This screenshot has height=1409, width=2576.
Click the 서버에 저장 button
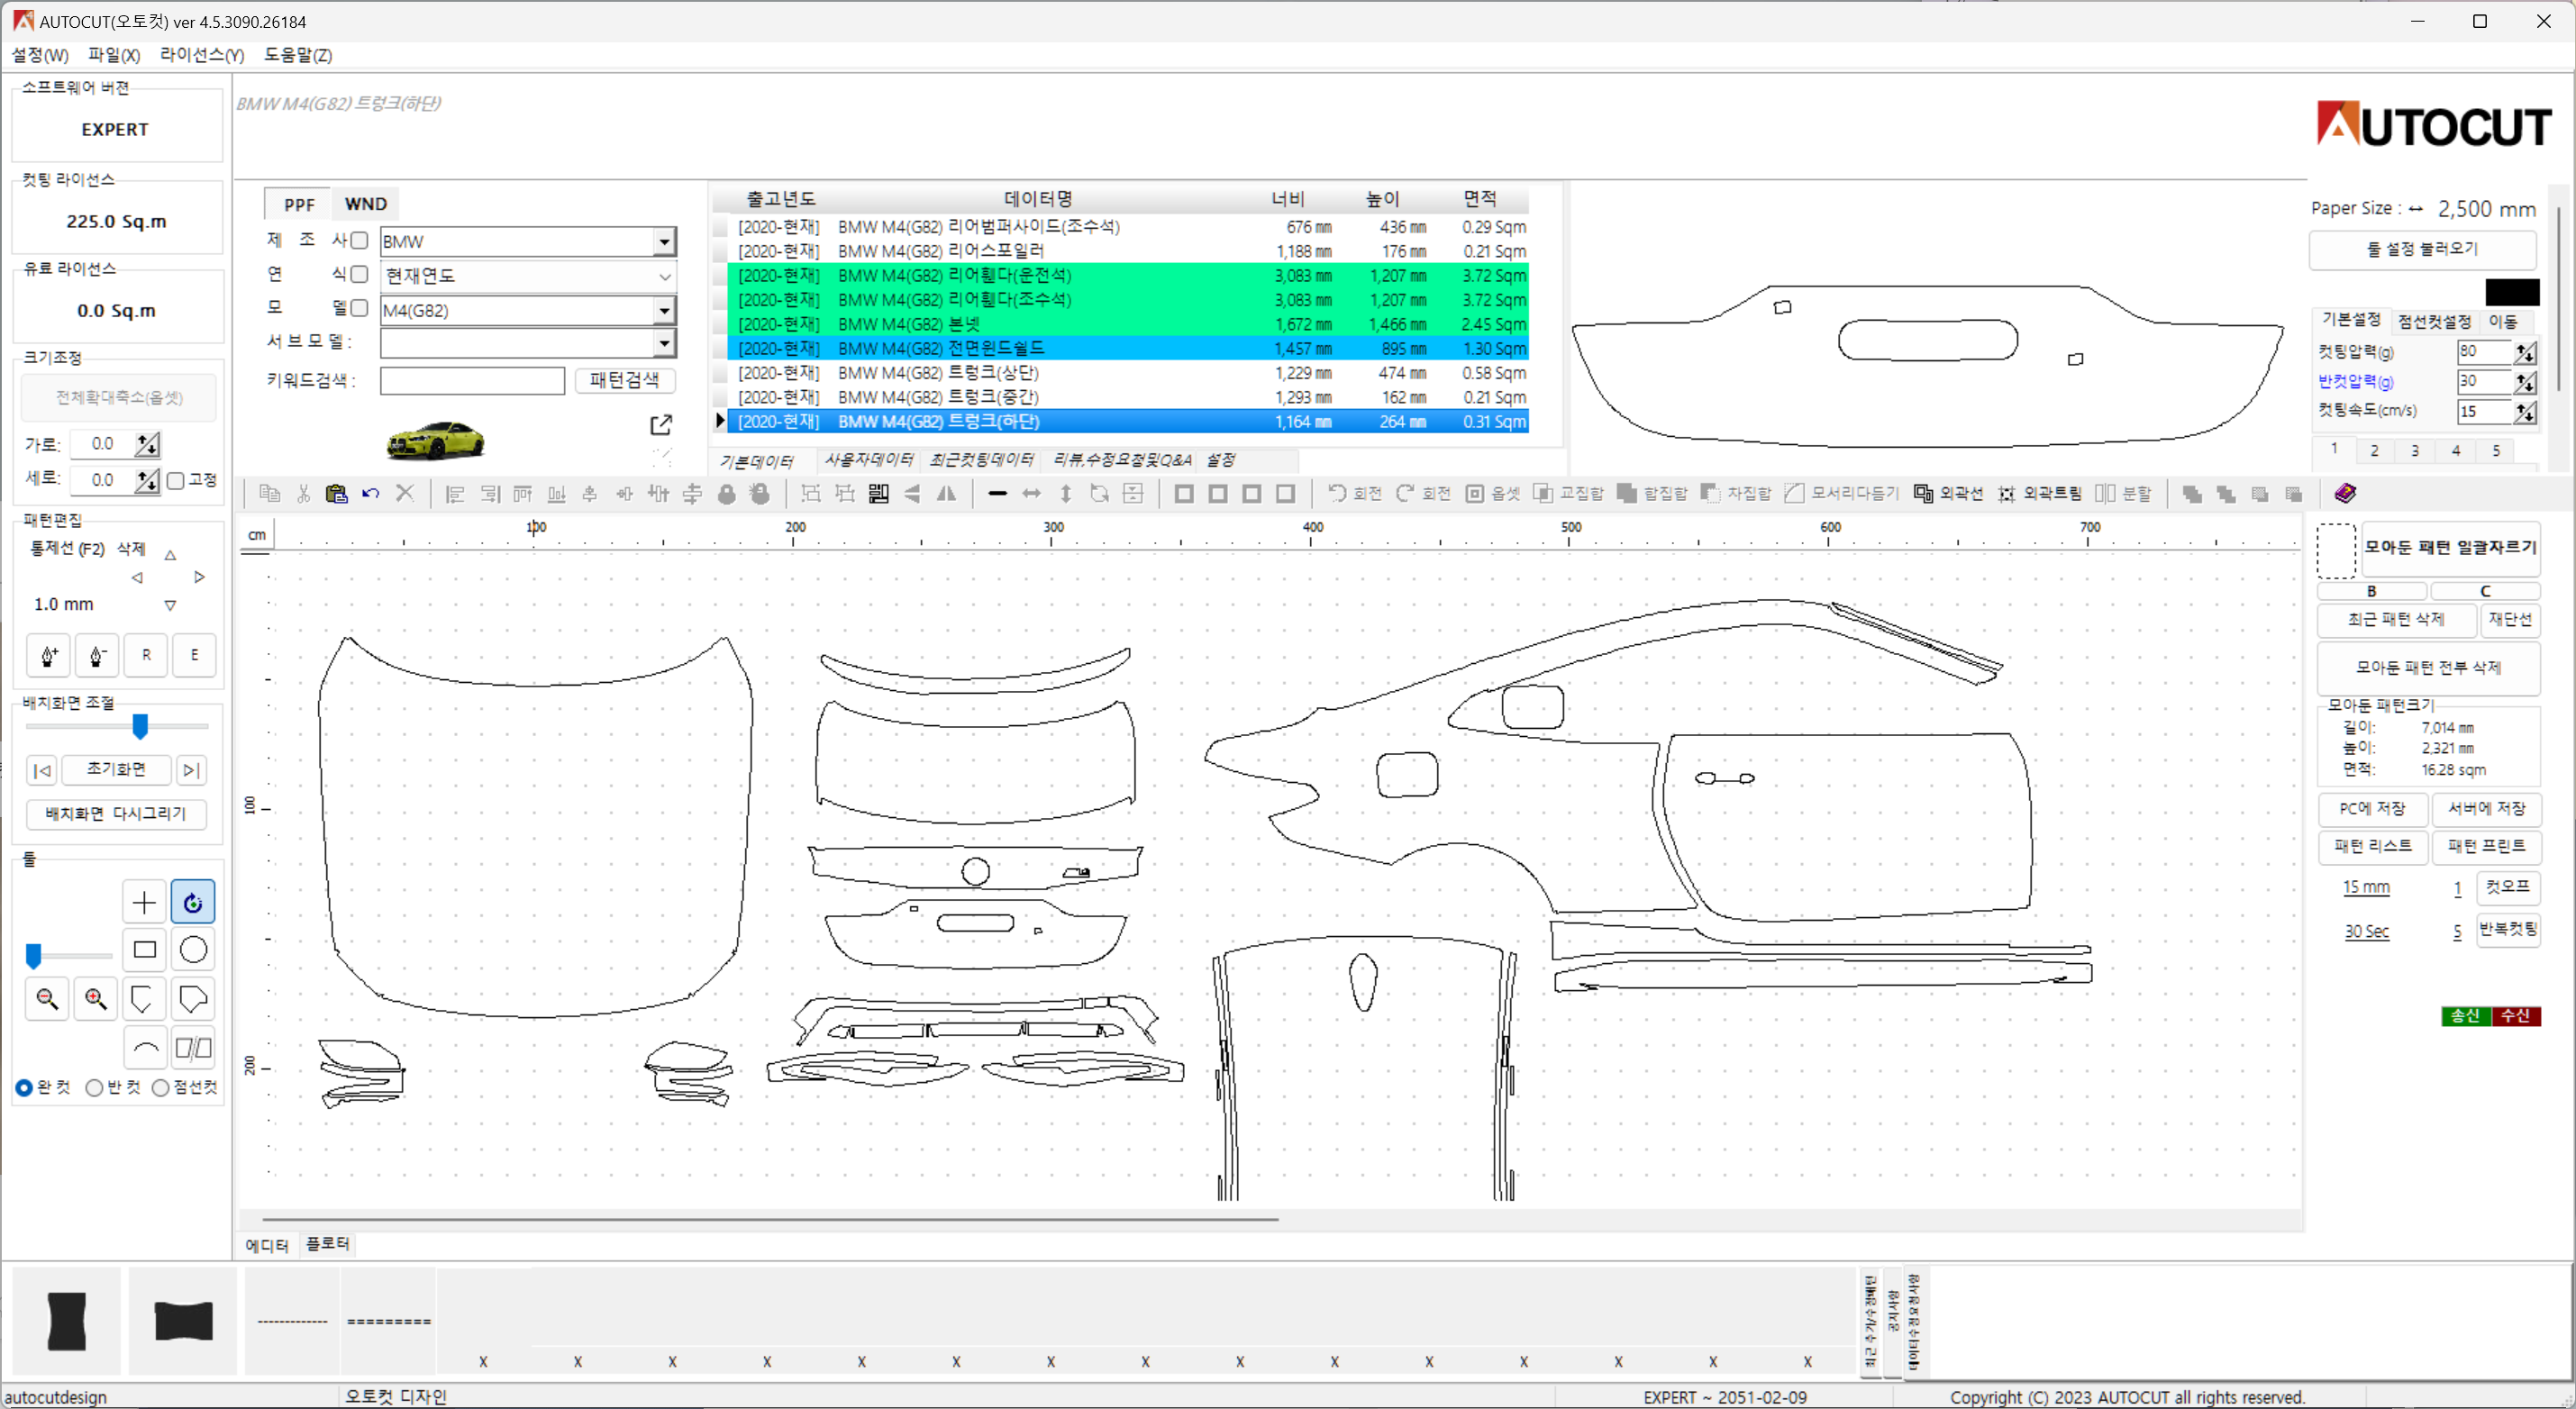2486,808
